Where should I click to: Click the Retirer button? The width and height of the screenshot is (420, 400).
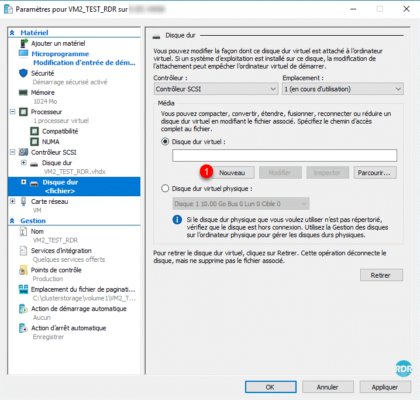click(x=381, y=275)
